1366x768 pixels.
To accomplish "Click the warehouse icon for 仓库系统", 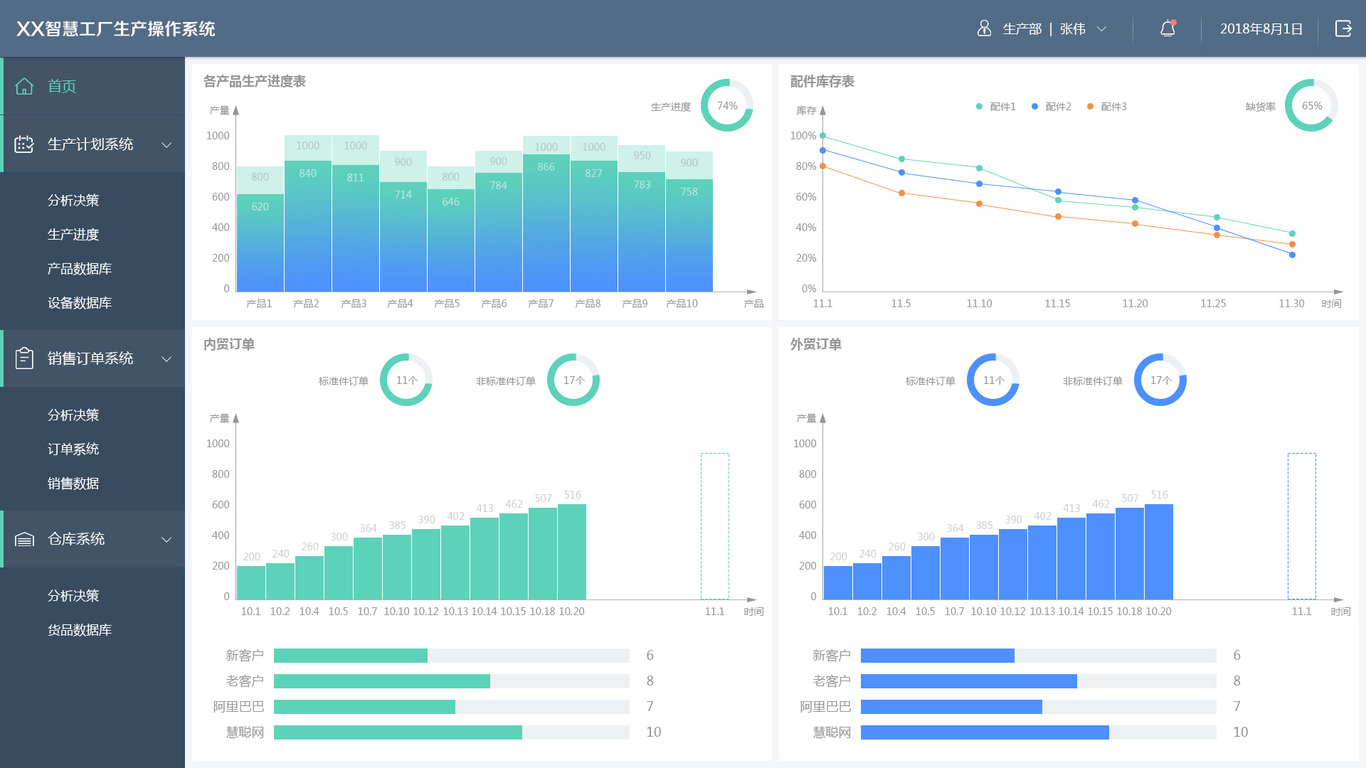I will (25, 539).
